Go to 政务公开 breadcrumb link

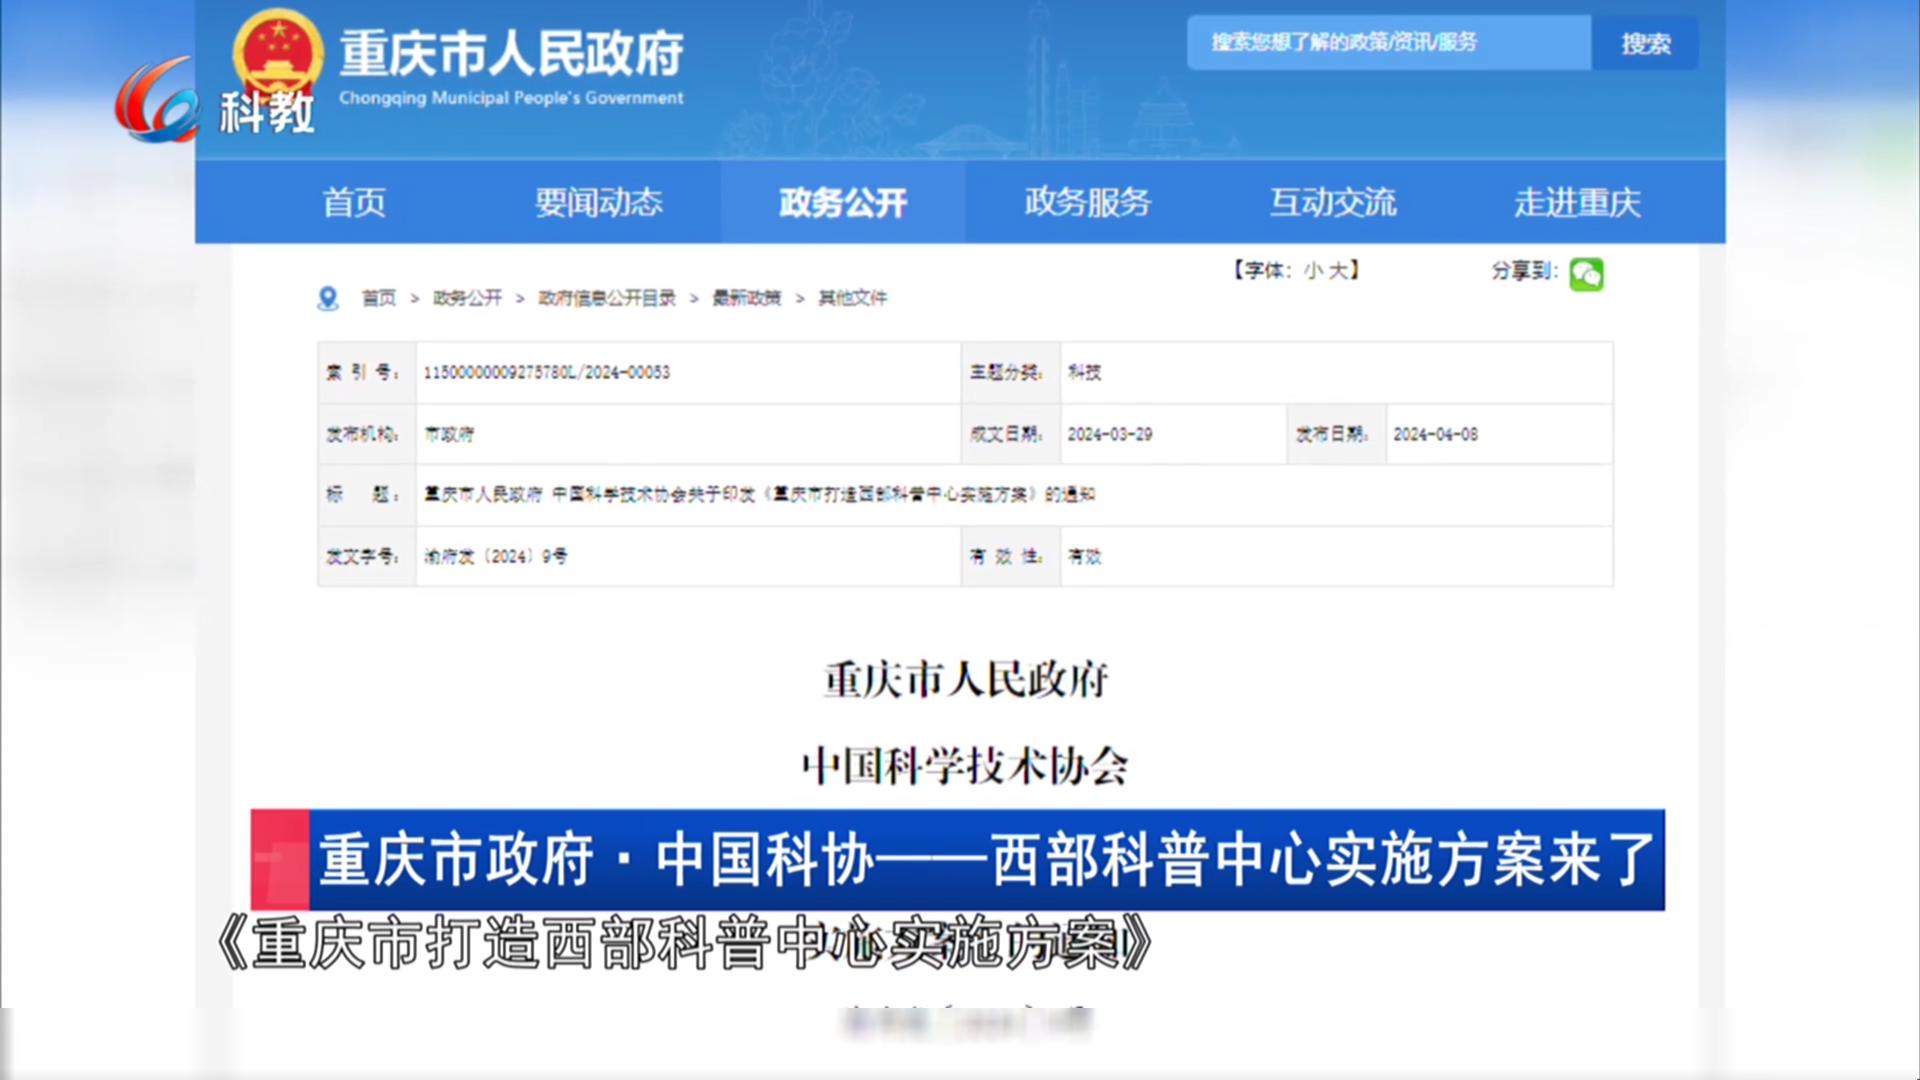[x=467, y=298]
